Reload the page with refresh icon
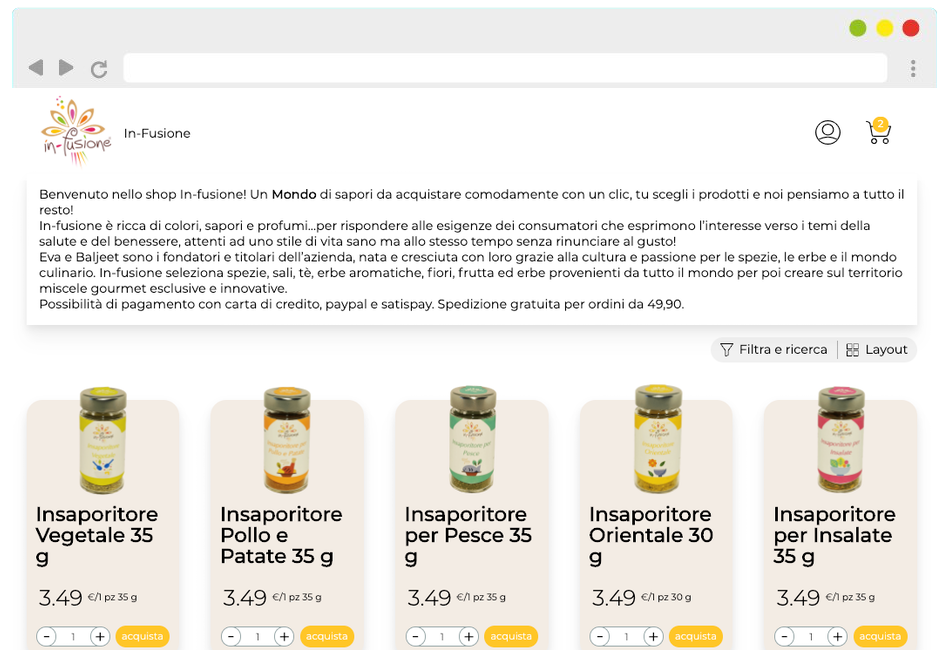The width and height of the screenshot is (950, 650). click(x=99, y=69)
